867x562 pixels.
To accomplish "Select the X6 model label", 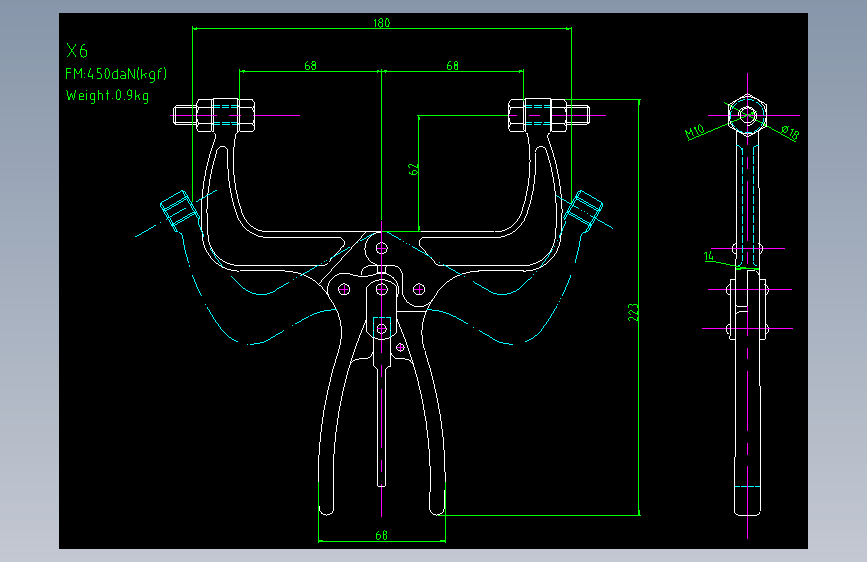I will 77,51.
